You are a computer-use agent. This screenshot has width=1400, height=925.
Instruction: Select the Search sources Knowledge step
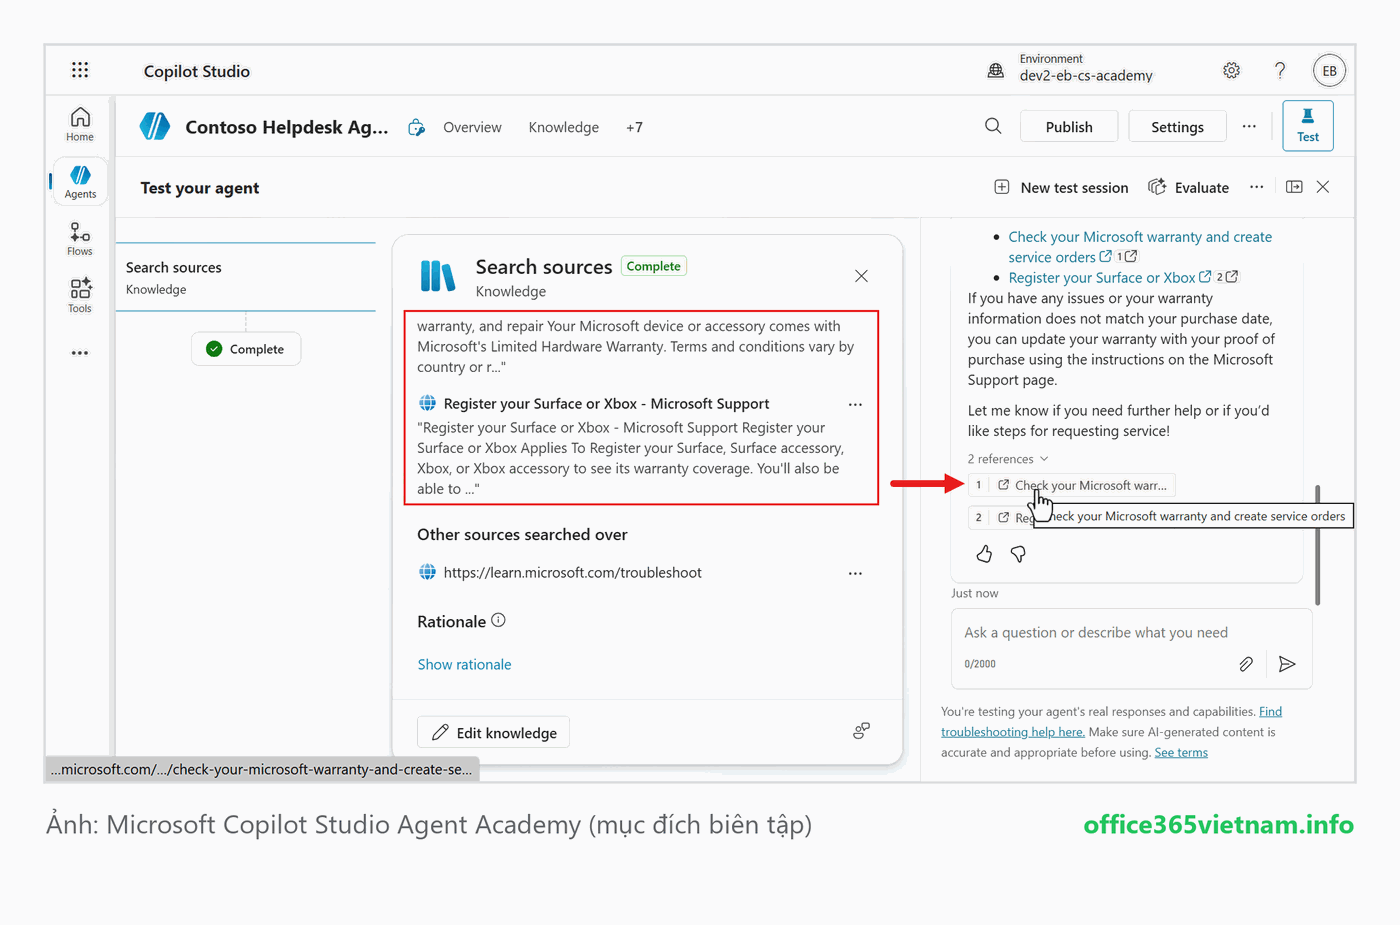(246, 277)
